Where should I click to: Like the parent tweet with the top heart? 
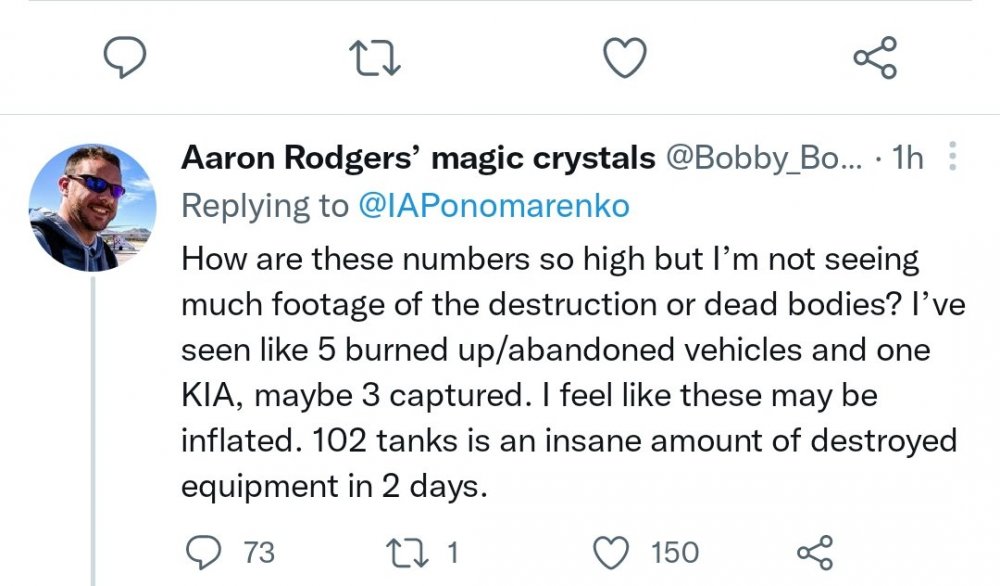point(626,59)
